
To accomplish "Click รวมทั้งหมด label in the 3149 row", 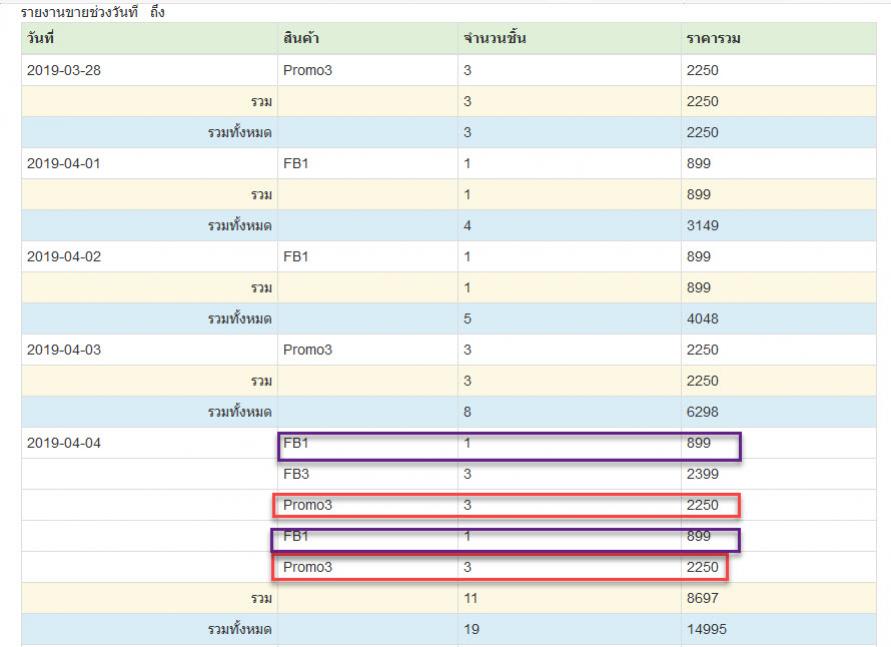I will tap(239, 226).
